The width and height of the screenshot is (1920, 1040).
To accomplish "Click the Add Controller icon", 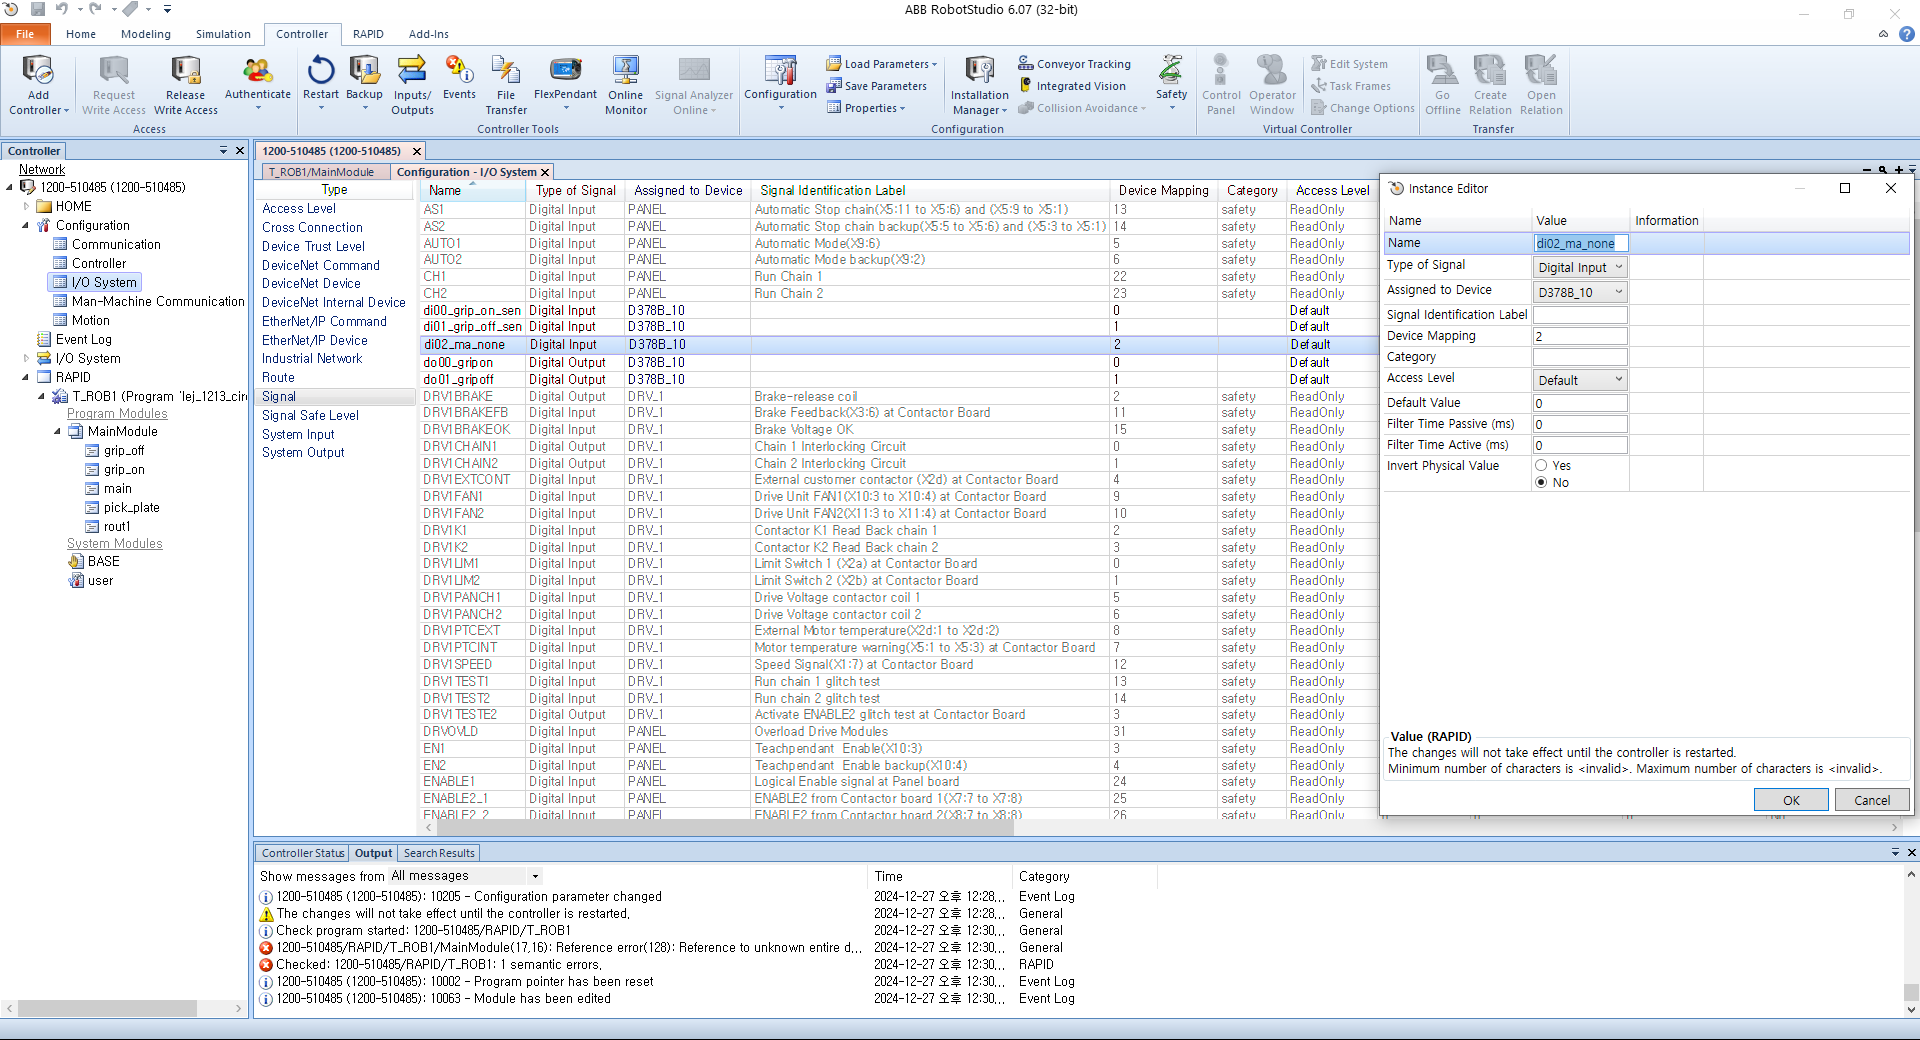I will coord(38,85).
